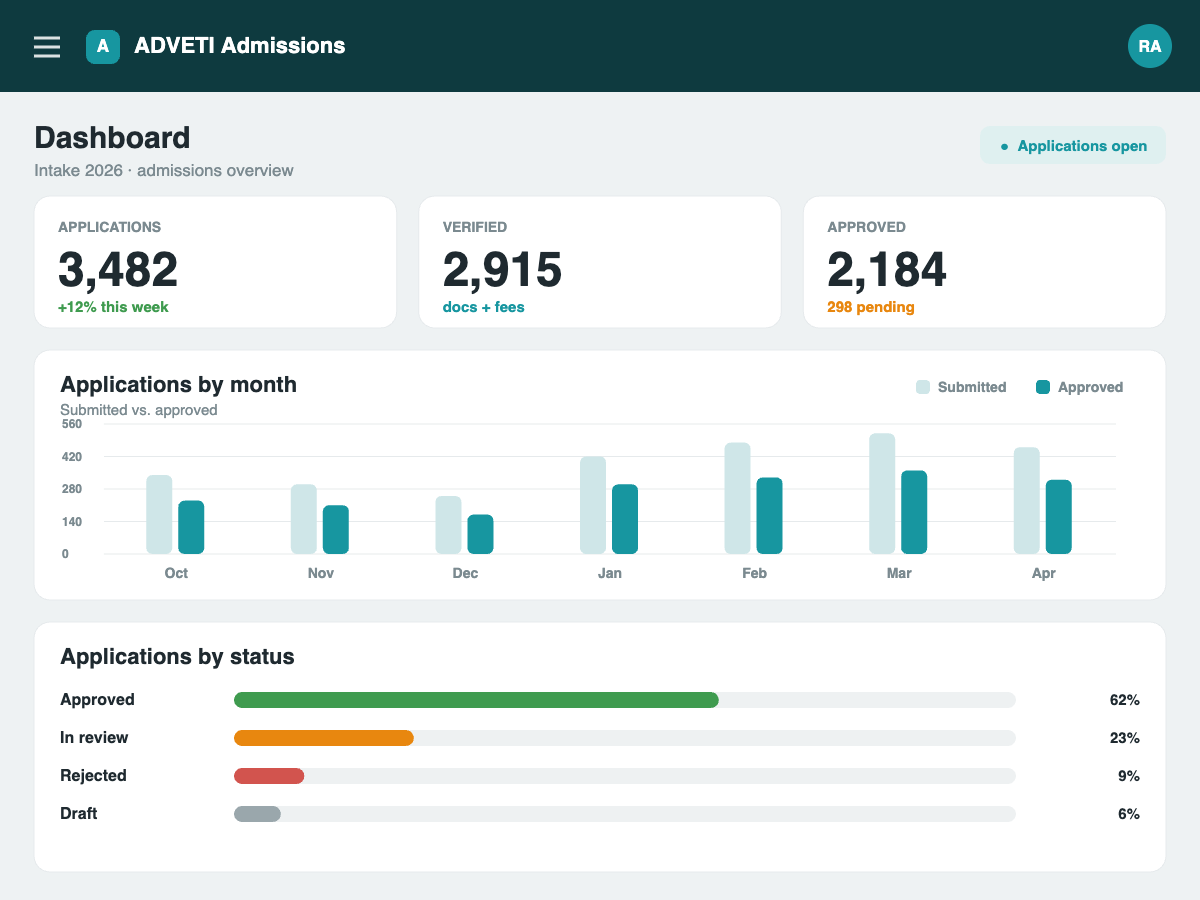This screenshot has height=900, width=1200.
Task: Select the Verified 2,915 card
Action: [x=600, y=262]
